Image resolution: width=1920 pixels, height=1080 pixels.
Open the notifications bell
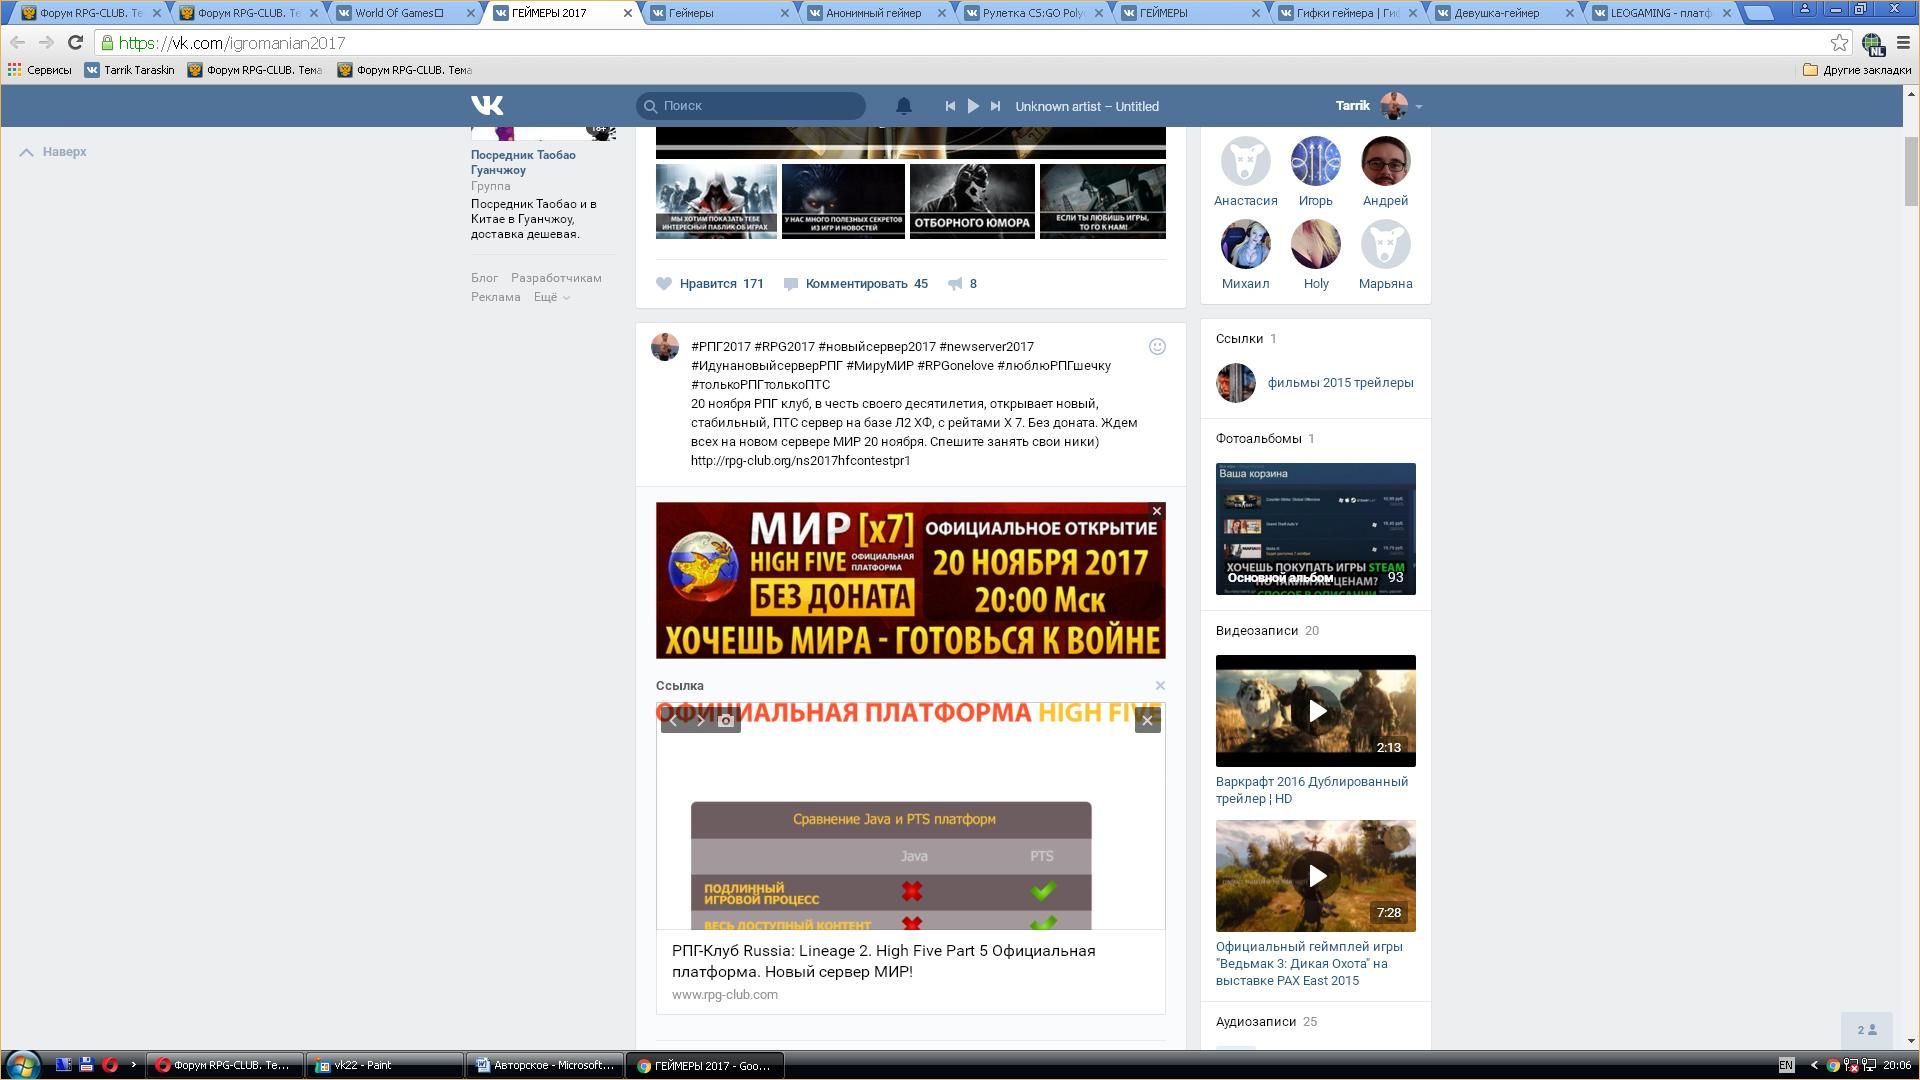coord(903,106)
